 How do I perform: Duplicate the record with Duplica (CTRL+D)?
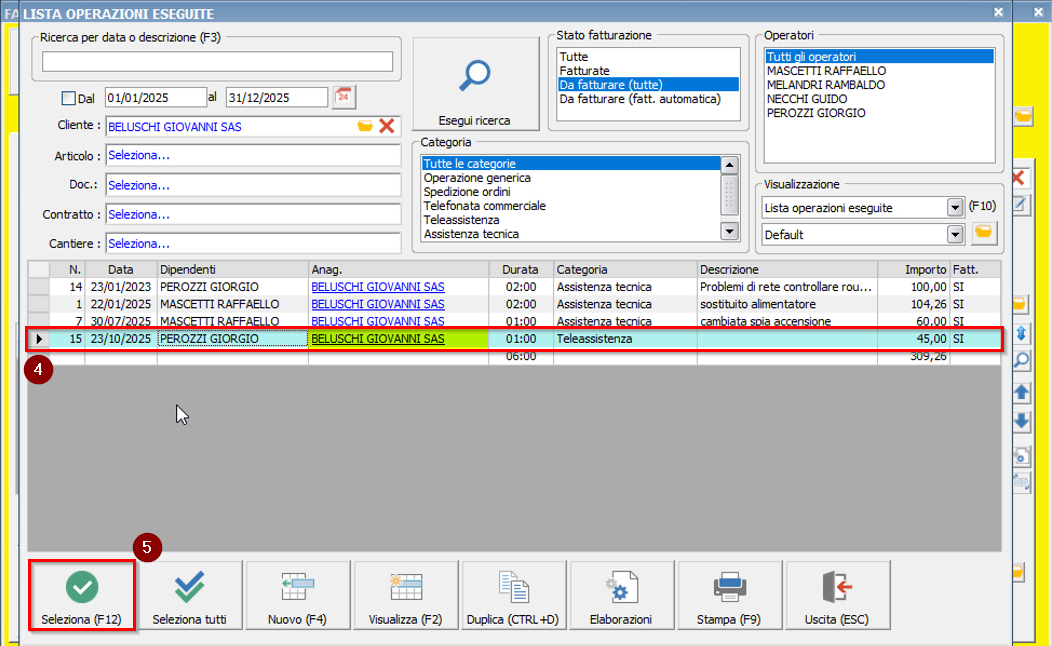513,596
